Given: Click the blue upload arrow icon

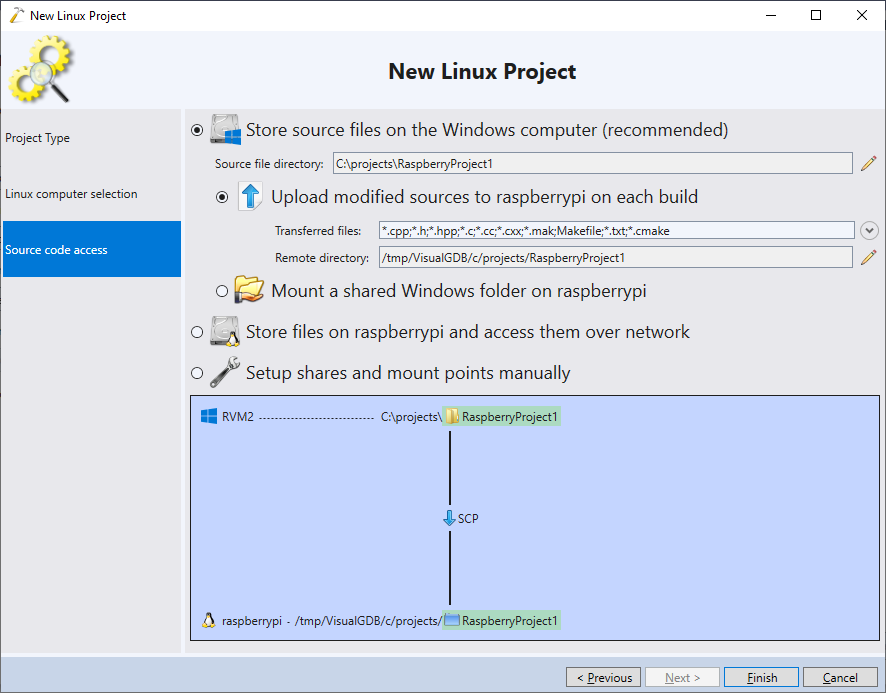Looking at the screenshot, I should 250,196.
